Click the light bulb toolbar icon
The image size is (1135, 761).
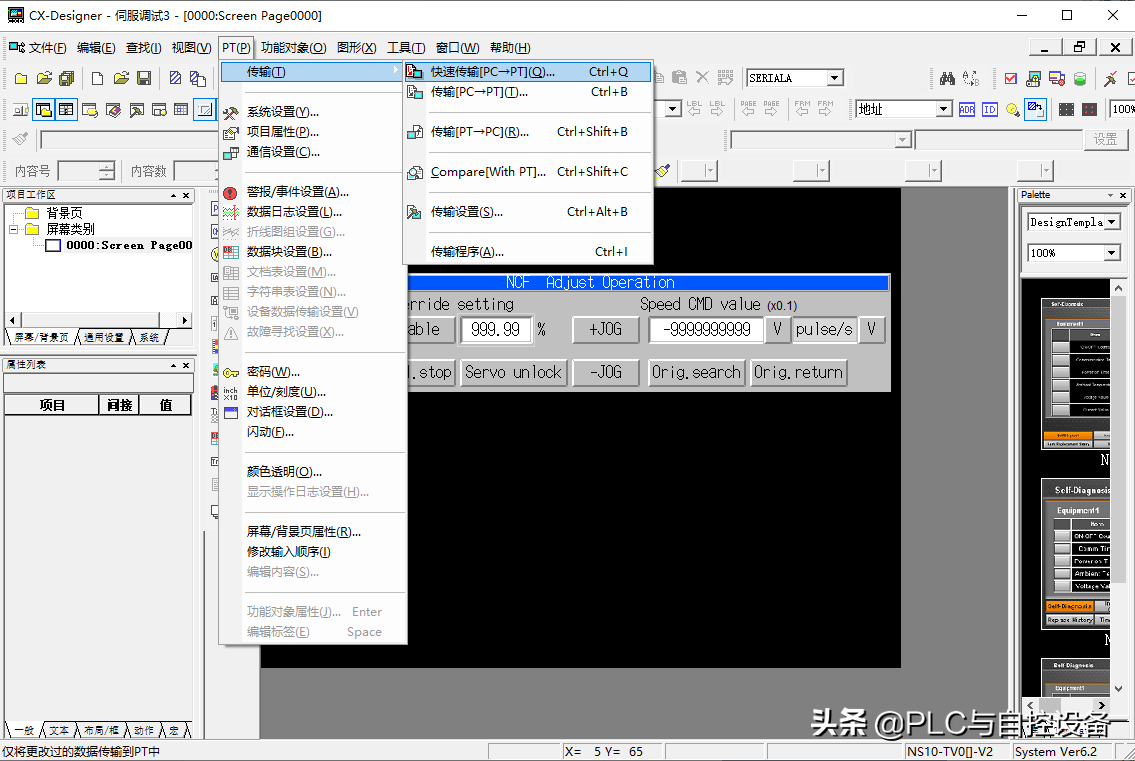coord(1012,110)
